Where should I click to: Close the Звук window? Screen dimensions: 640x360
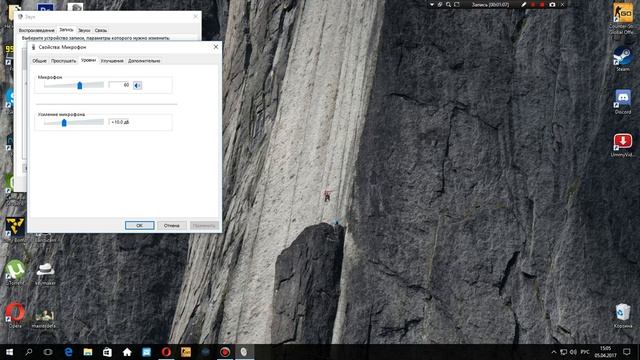[x=196, y=16]
